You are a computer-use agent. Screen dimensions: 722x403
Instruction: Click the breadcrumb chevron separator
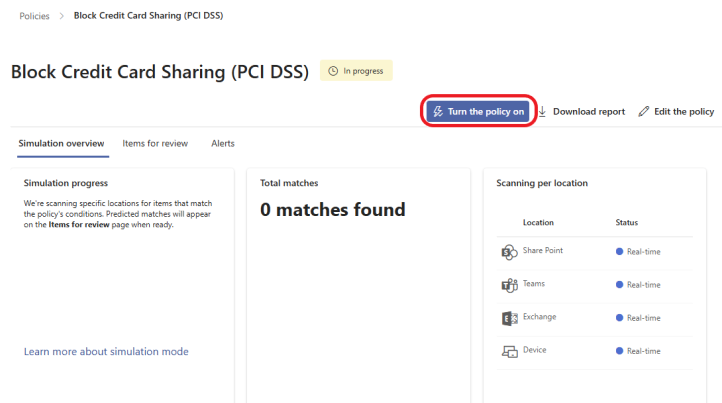click(x=62, y=16)
